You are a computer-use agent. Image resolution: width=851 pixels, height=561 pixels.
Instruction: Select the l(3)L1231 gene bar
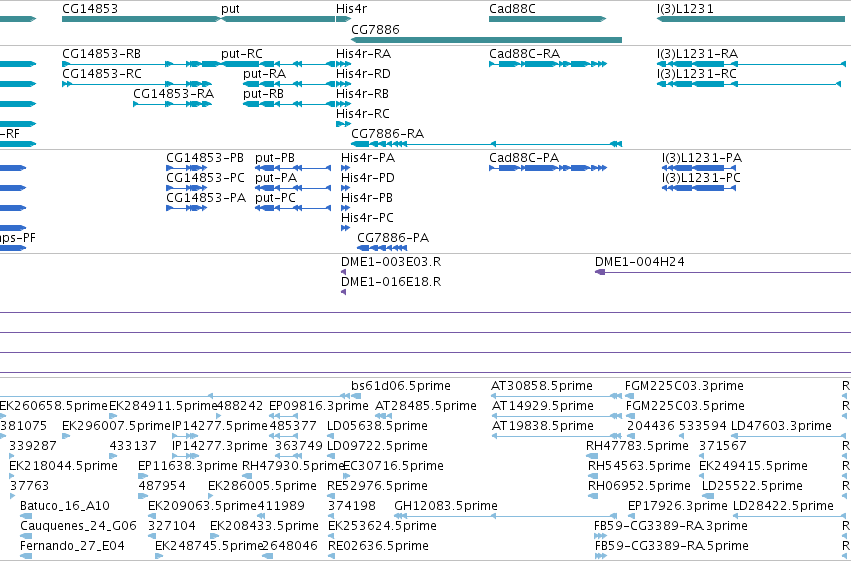(751, 19)
